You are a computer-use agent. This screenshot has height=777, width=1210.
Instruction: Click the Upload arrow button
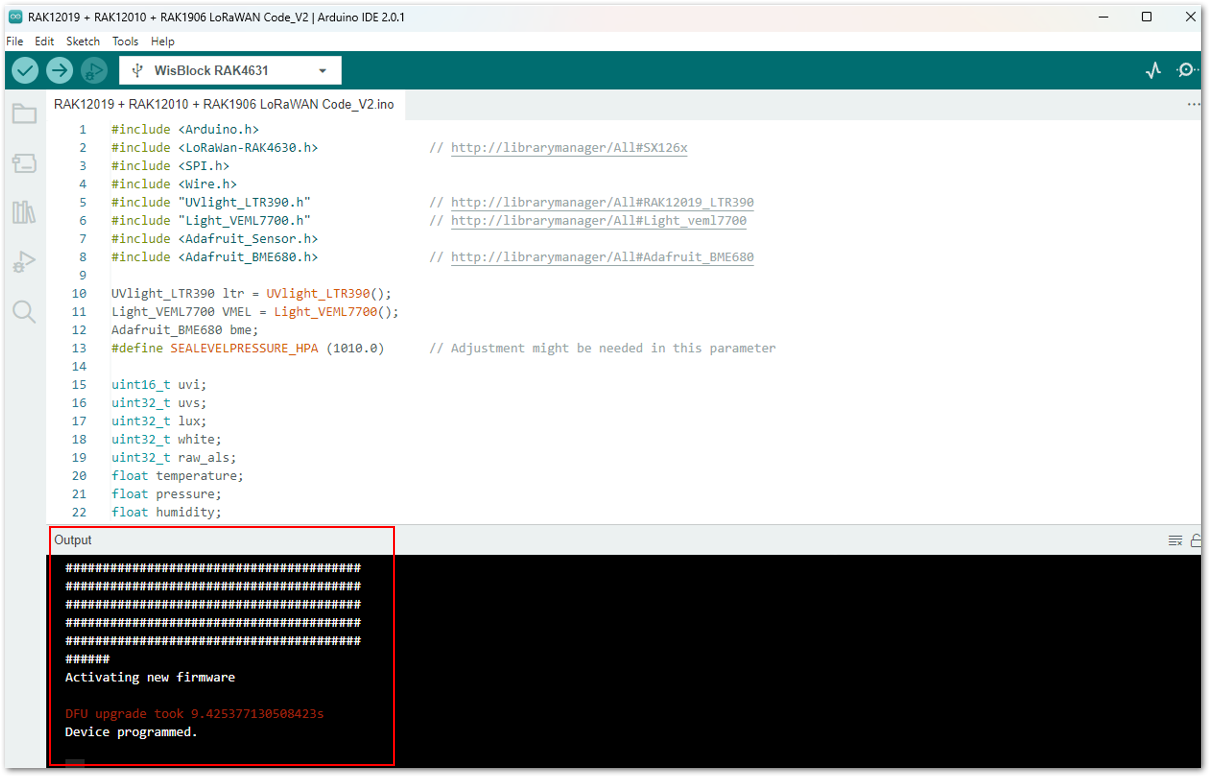pos(60,70)
